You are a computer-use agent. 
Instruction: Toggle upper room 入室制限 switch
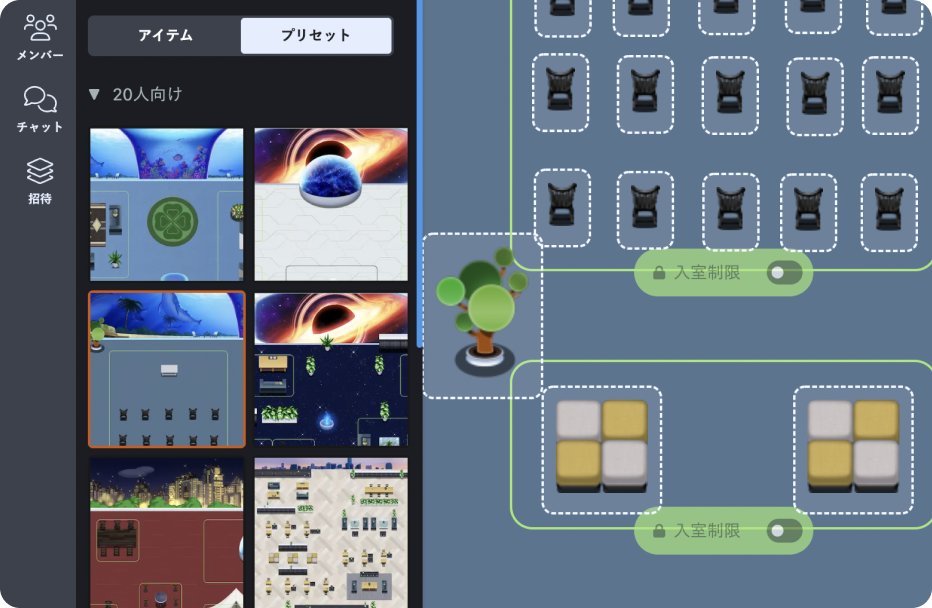[785, 273]
